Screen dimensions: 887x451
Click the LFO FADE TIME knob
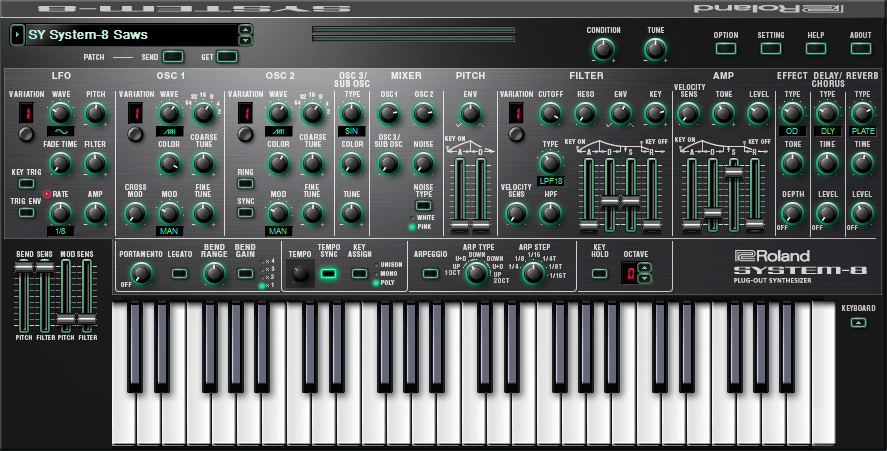click(61, 164)
